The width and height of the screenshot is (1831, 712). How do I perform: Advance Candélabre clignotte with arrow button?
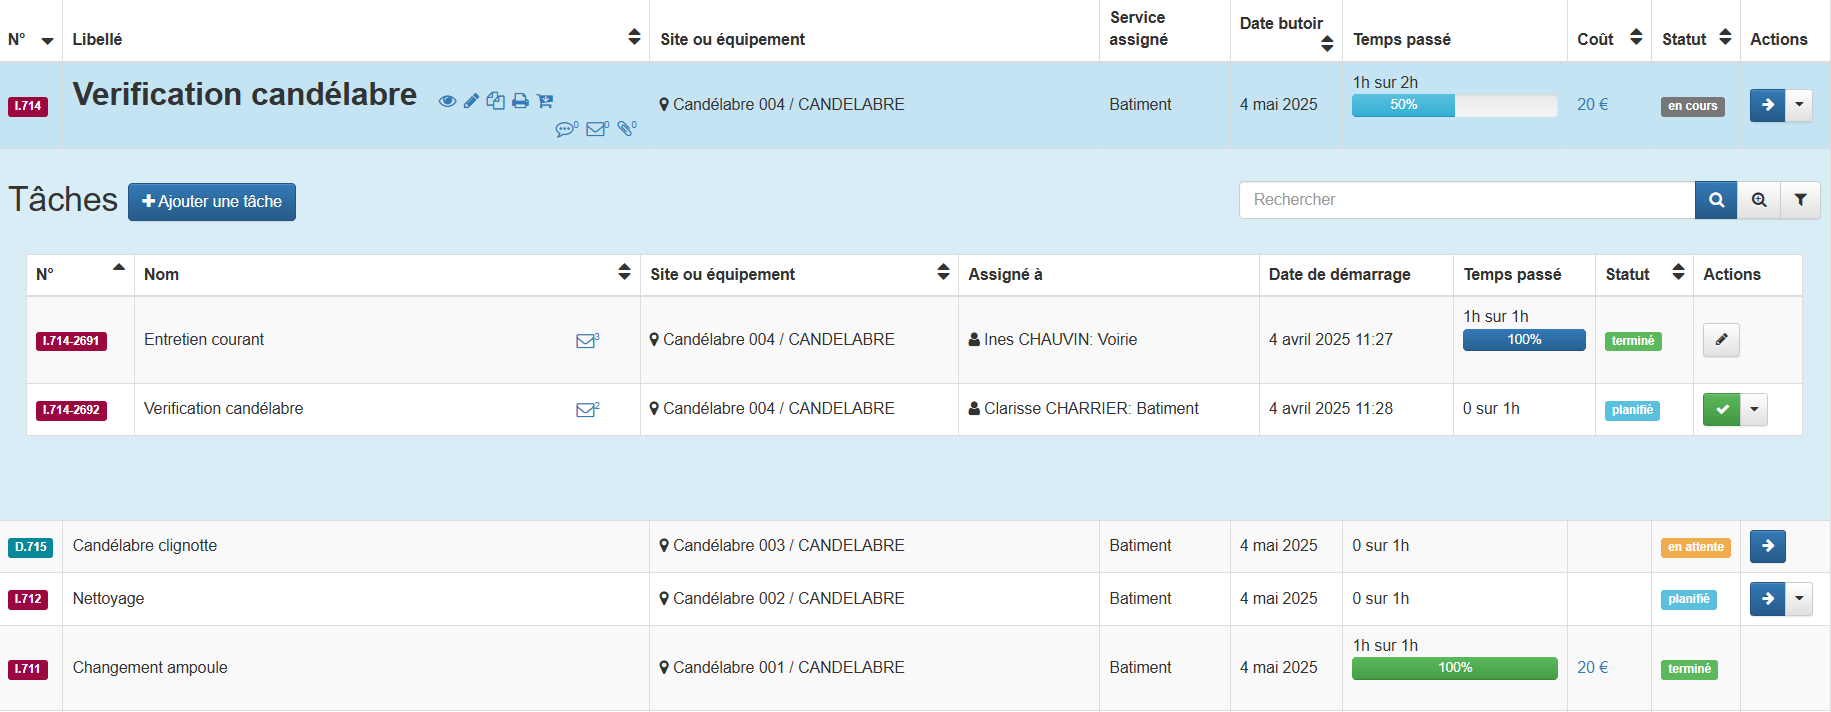click(1767, 546)
